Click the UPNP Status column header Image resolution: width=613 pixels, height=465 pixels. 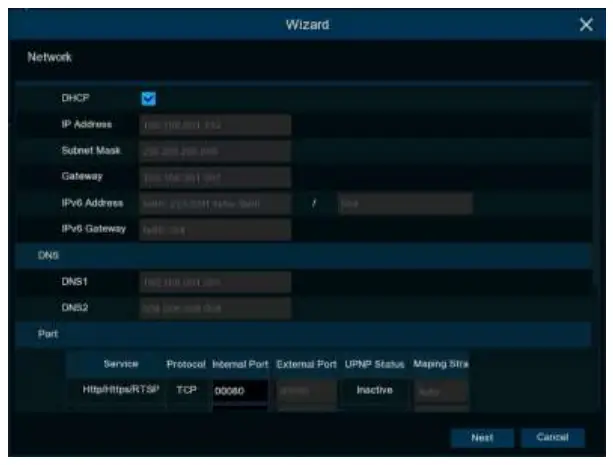[x=375, y=364]
